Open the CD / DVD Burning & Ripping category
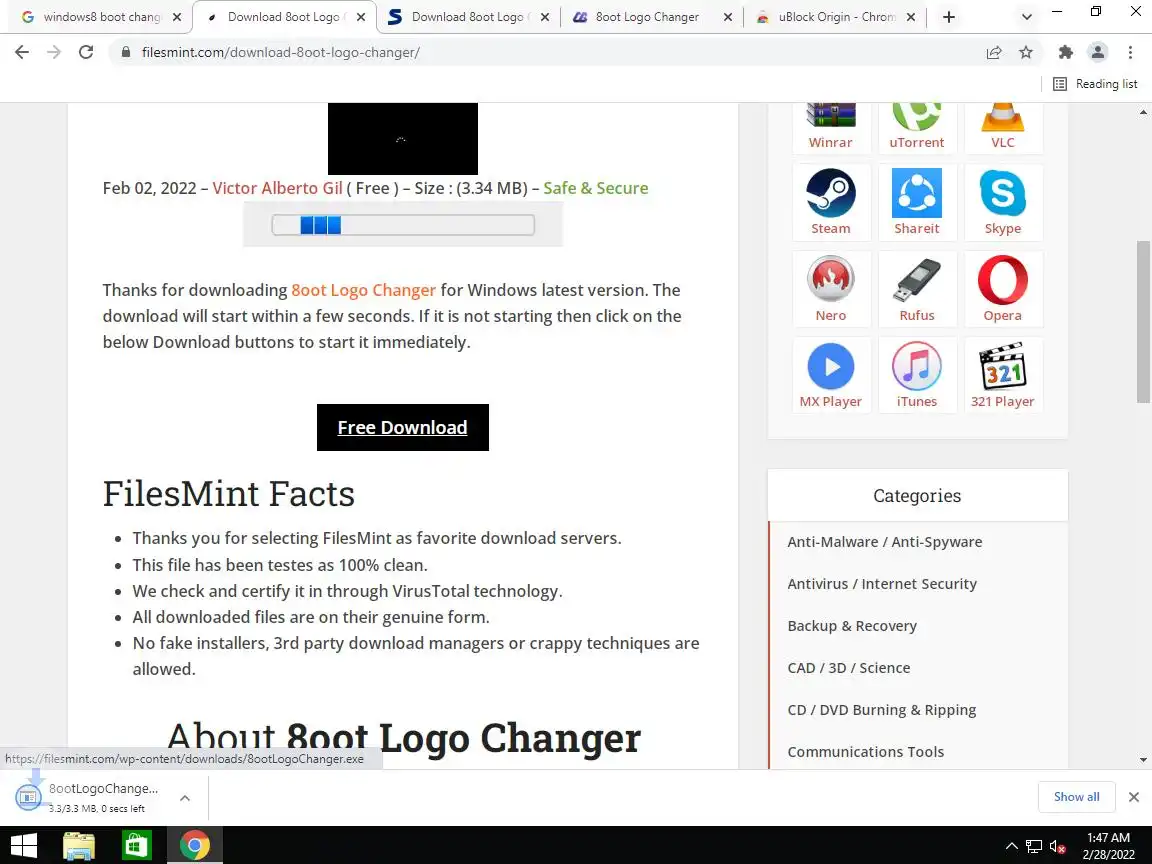 pyautogui.click(x=882, y=710)
